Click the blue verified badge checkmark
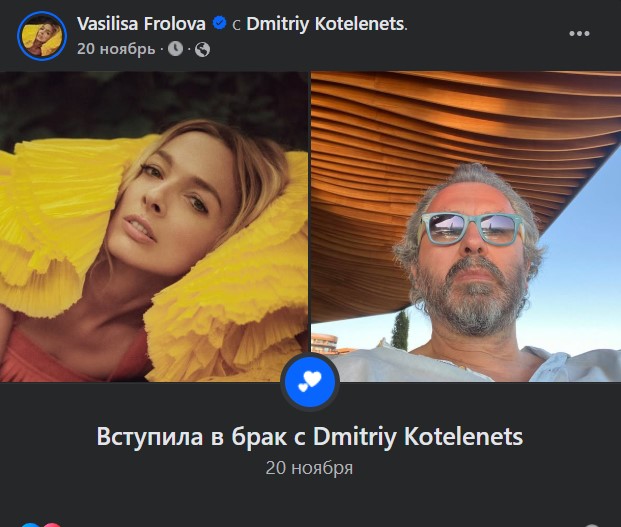The image size is (621, 527). [x=219, y=23]
